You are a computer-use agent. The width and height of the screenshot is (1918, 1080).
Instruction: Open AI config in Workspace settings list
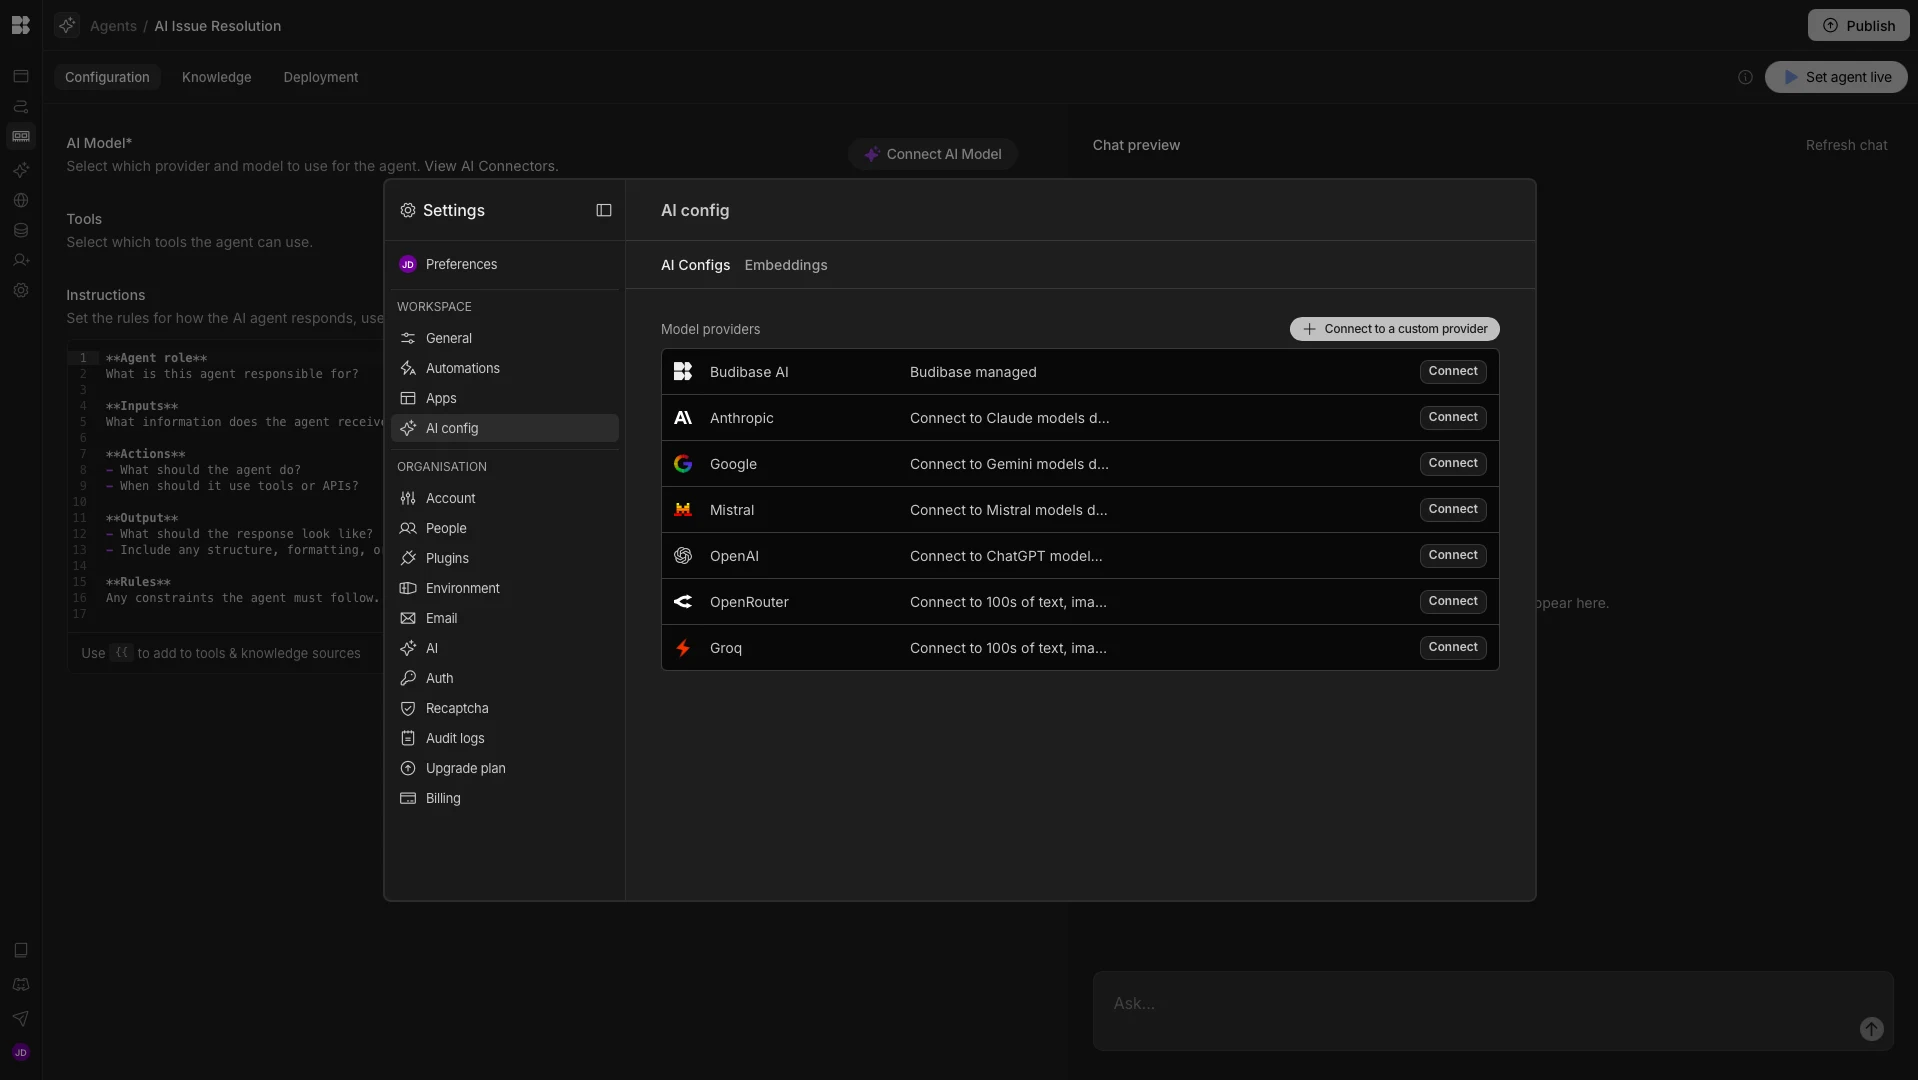452,428
